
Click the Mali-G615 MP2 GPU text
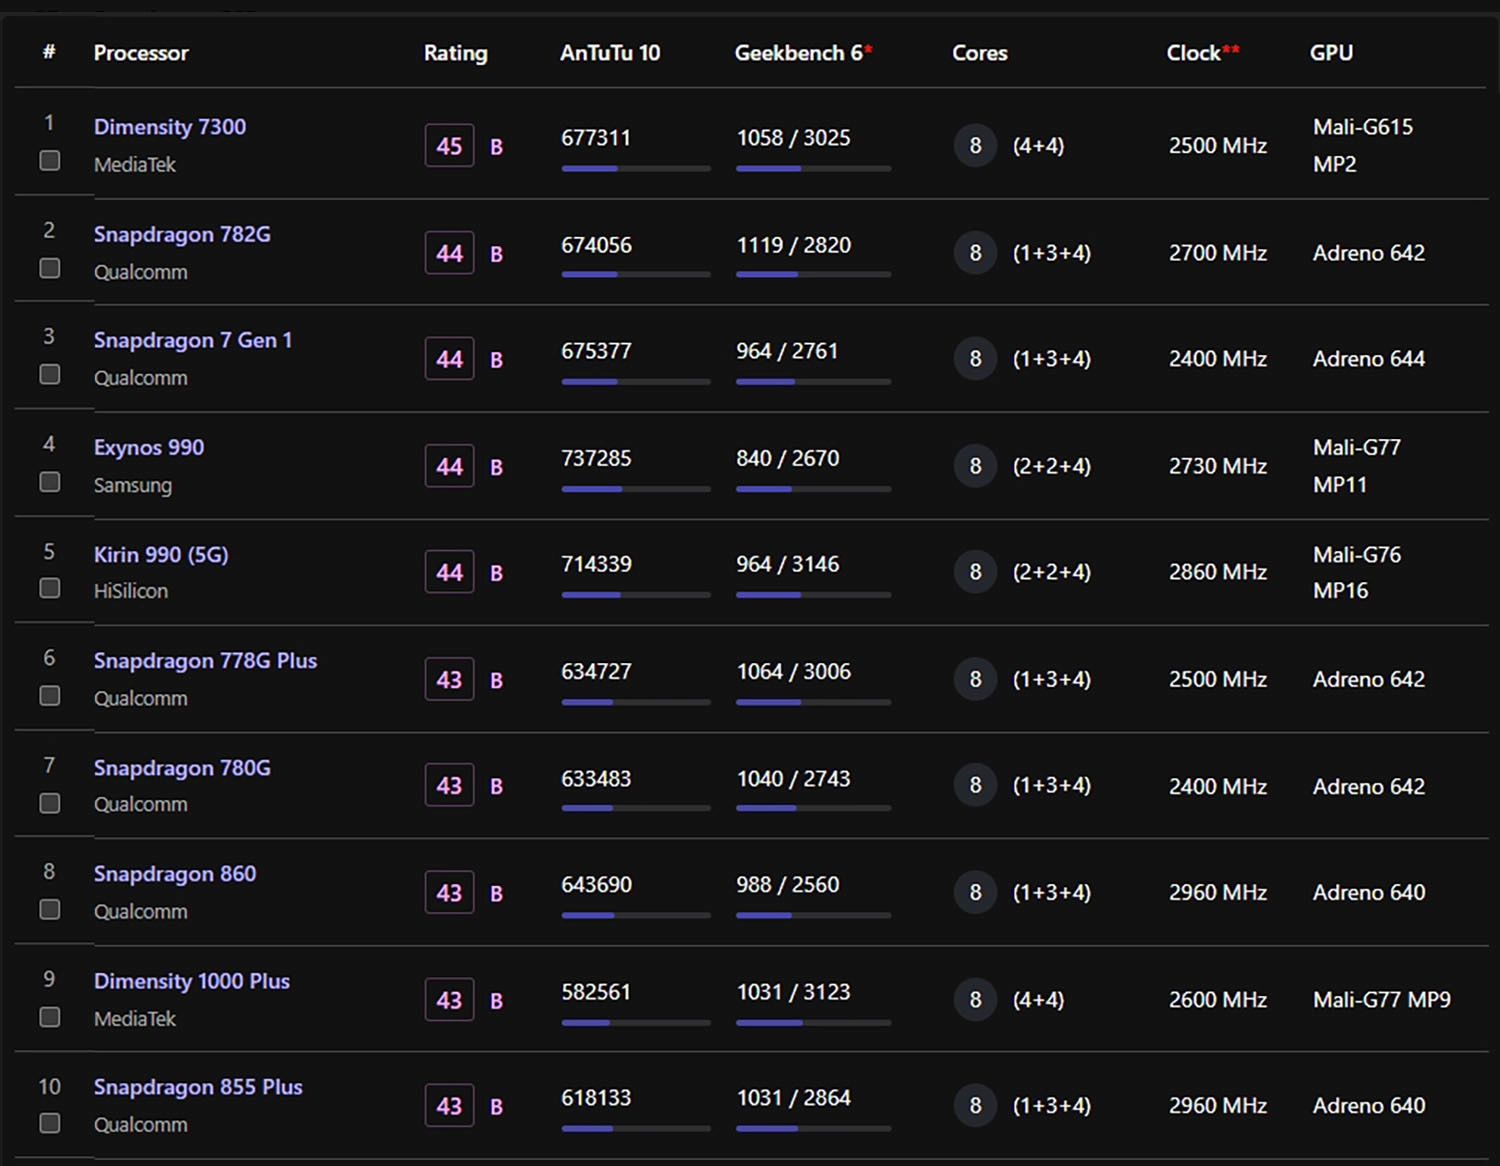1363,146
